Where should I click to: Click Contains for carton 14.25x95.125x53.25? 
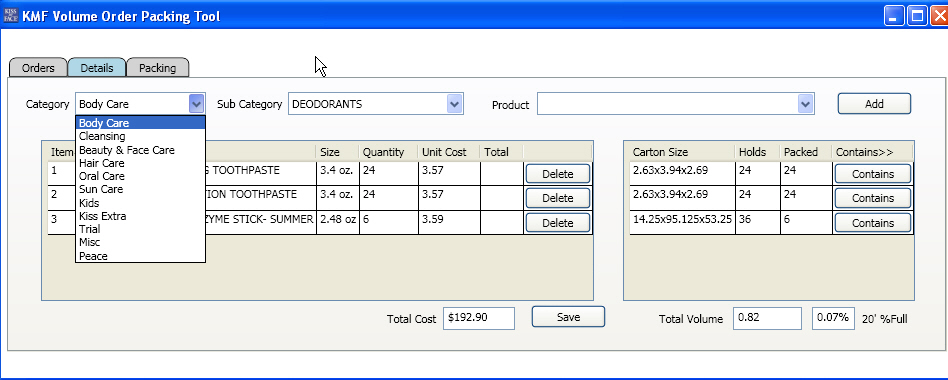(872, 223)
